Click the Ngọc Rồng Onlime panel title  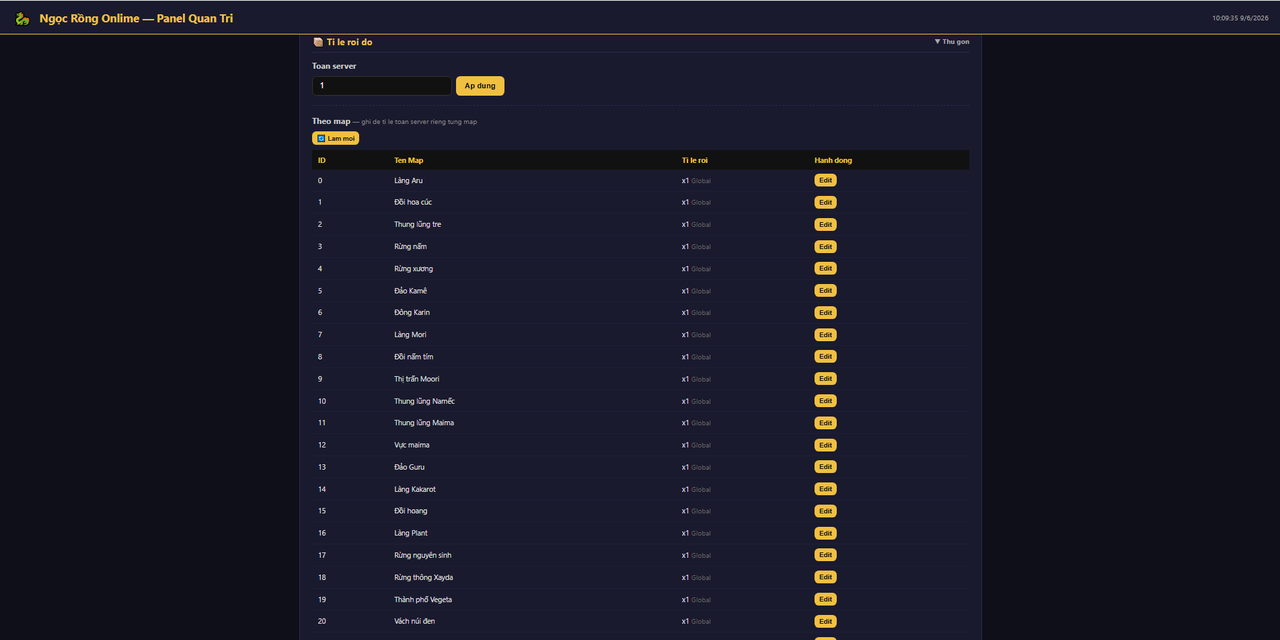(136, 18)
